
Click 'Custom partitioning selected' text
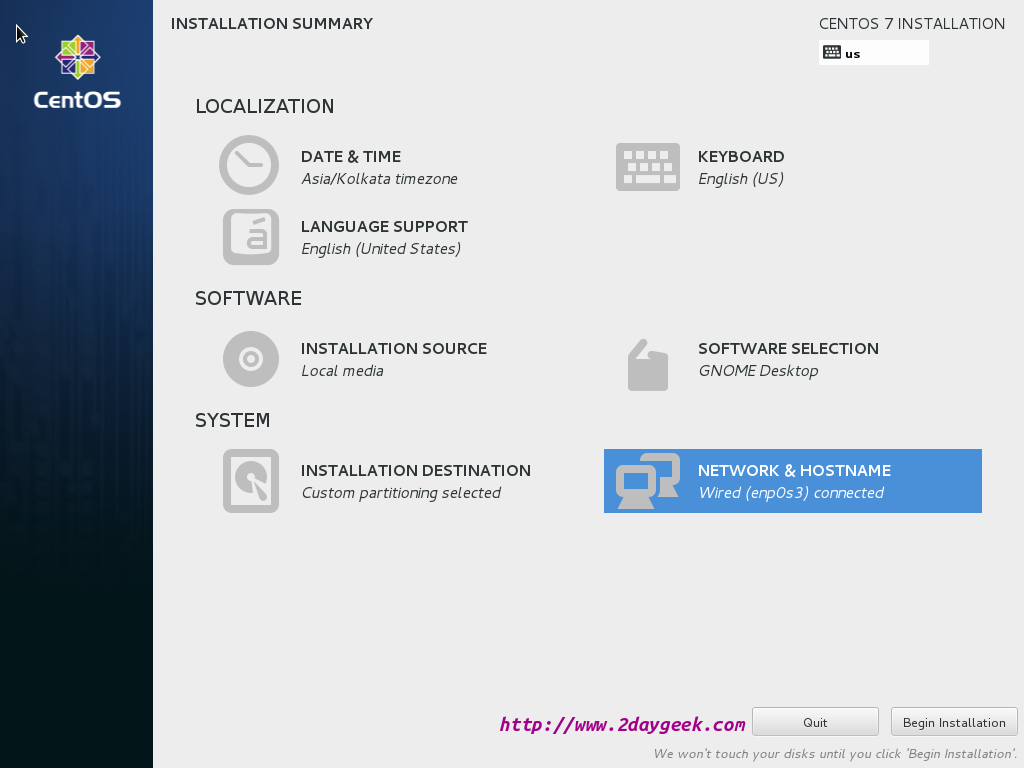click(x=401, y=493)
